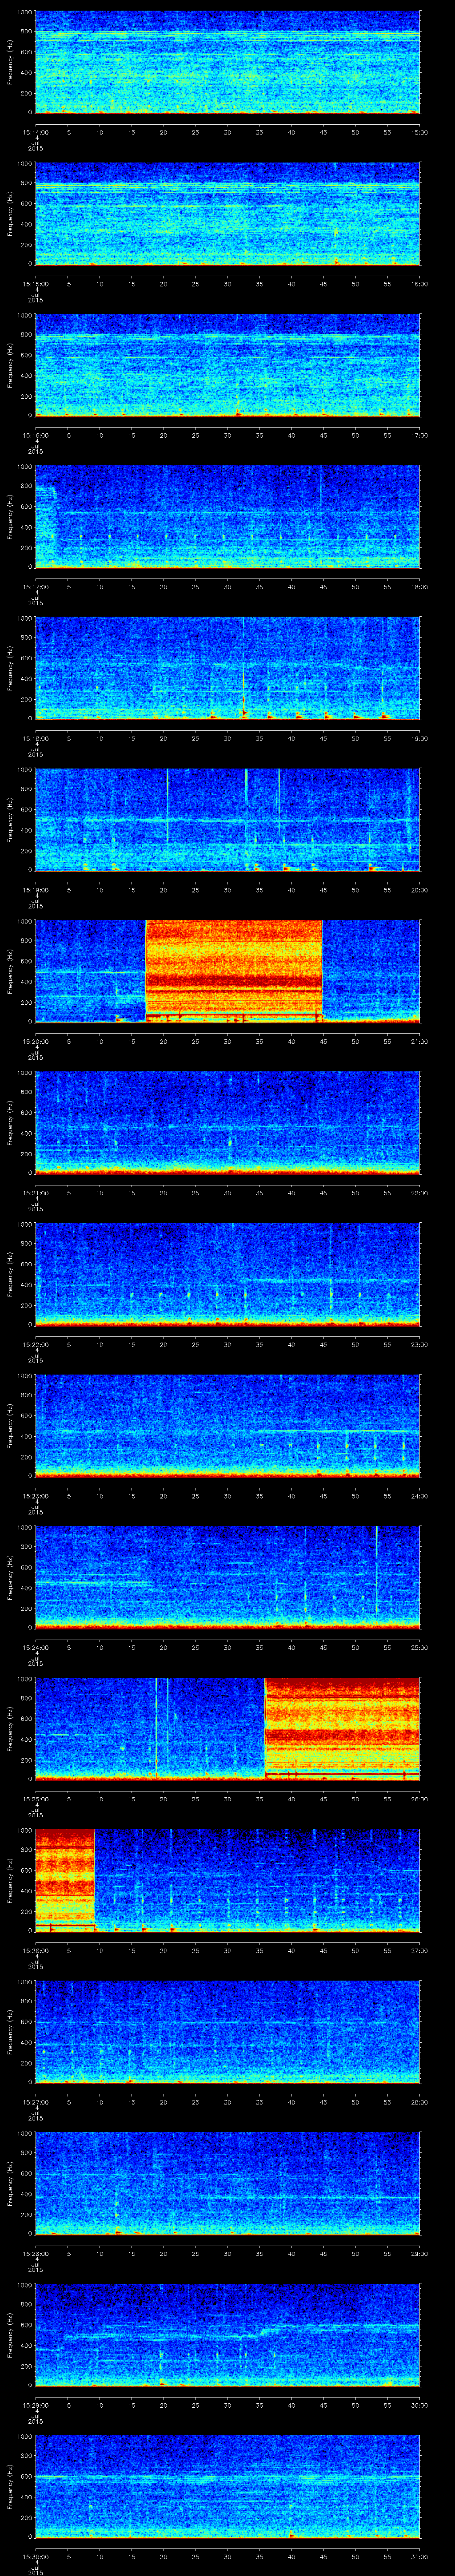The width and height of the screenshot is (455, 2576).
Task: Select the spectrogram panel starting at 15:19:00
Action: 227,819
